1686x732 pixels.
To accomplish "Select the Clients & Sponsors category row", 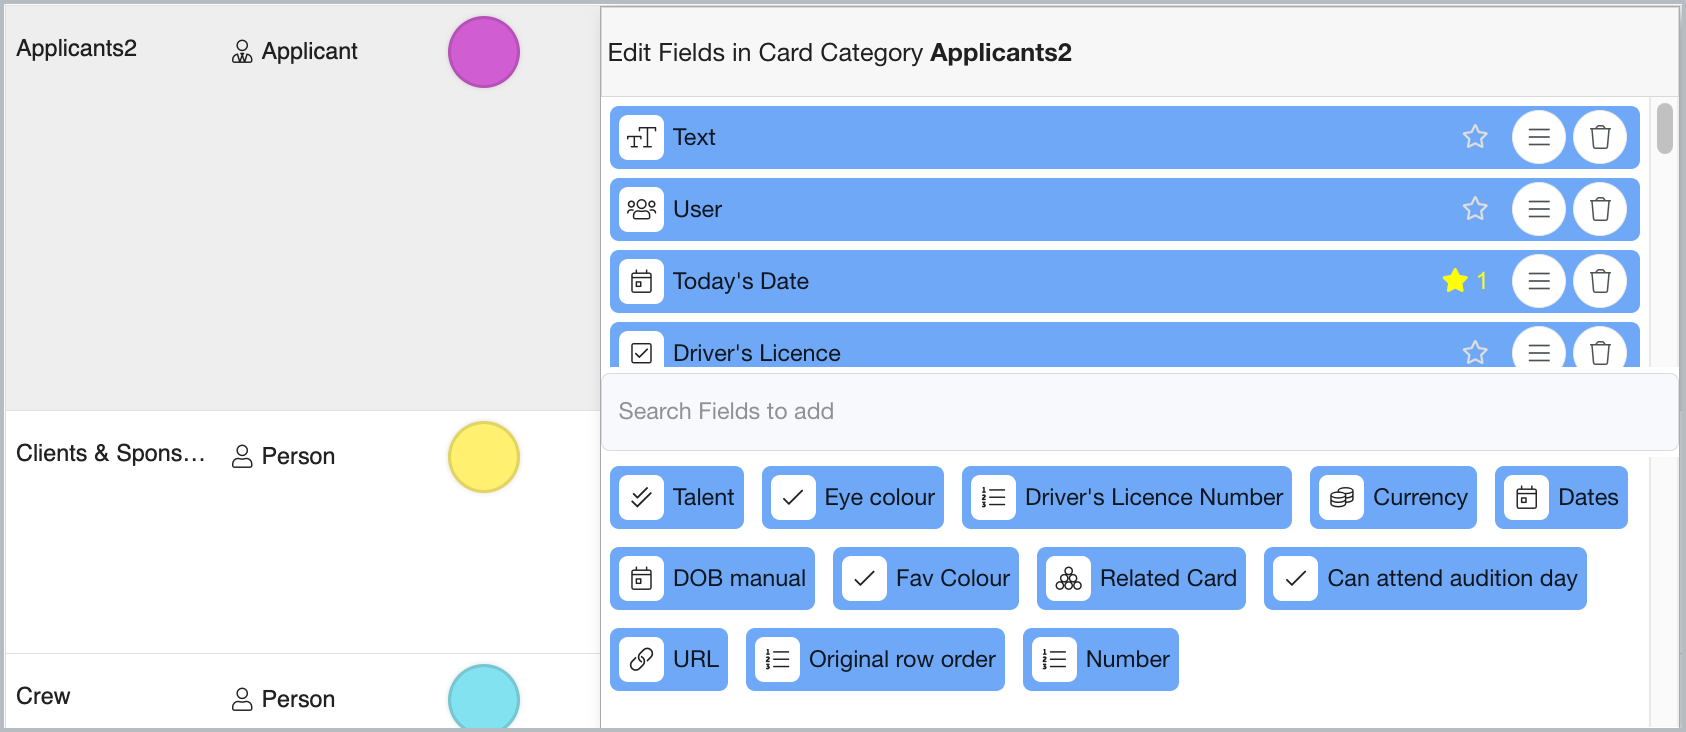I will (110, 454).
